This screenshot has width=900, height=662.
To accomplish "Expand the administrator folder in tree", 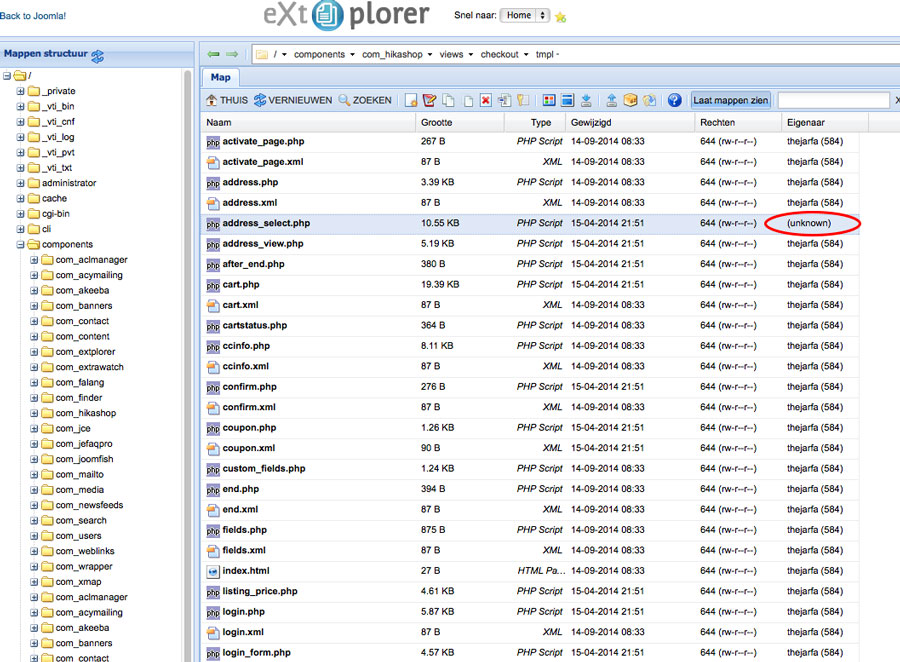I will pyautogui.click(x=20, y=183).
